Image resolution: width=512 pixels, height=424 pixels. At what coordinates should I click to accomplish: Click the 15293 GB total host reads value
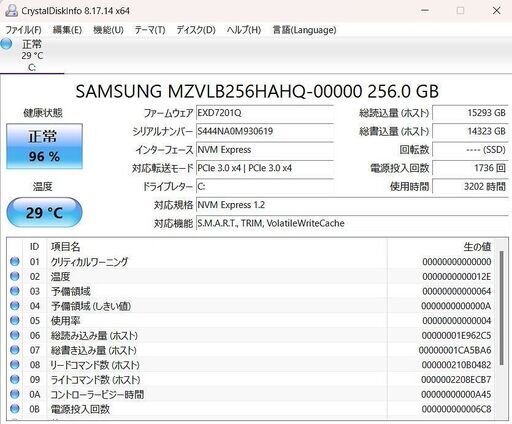coord(470,113)
